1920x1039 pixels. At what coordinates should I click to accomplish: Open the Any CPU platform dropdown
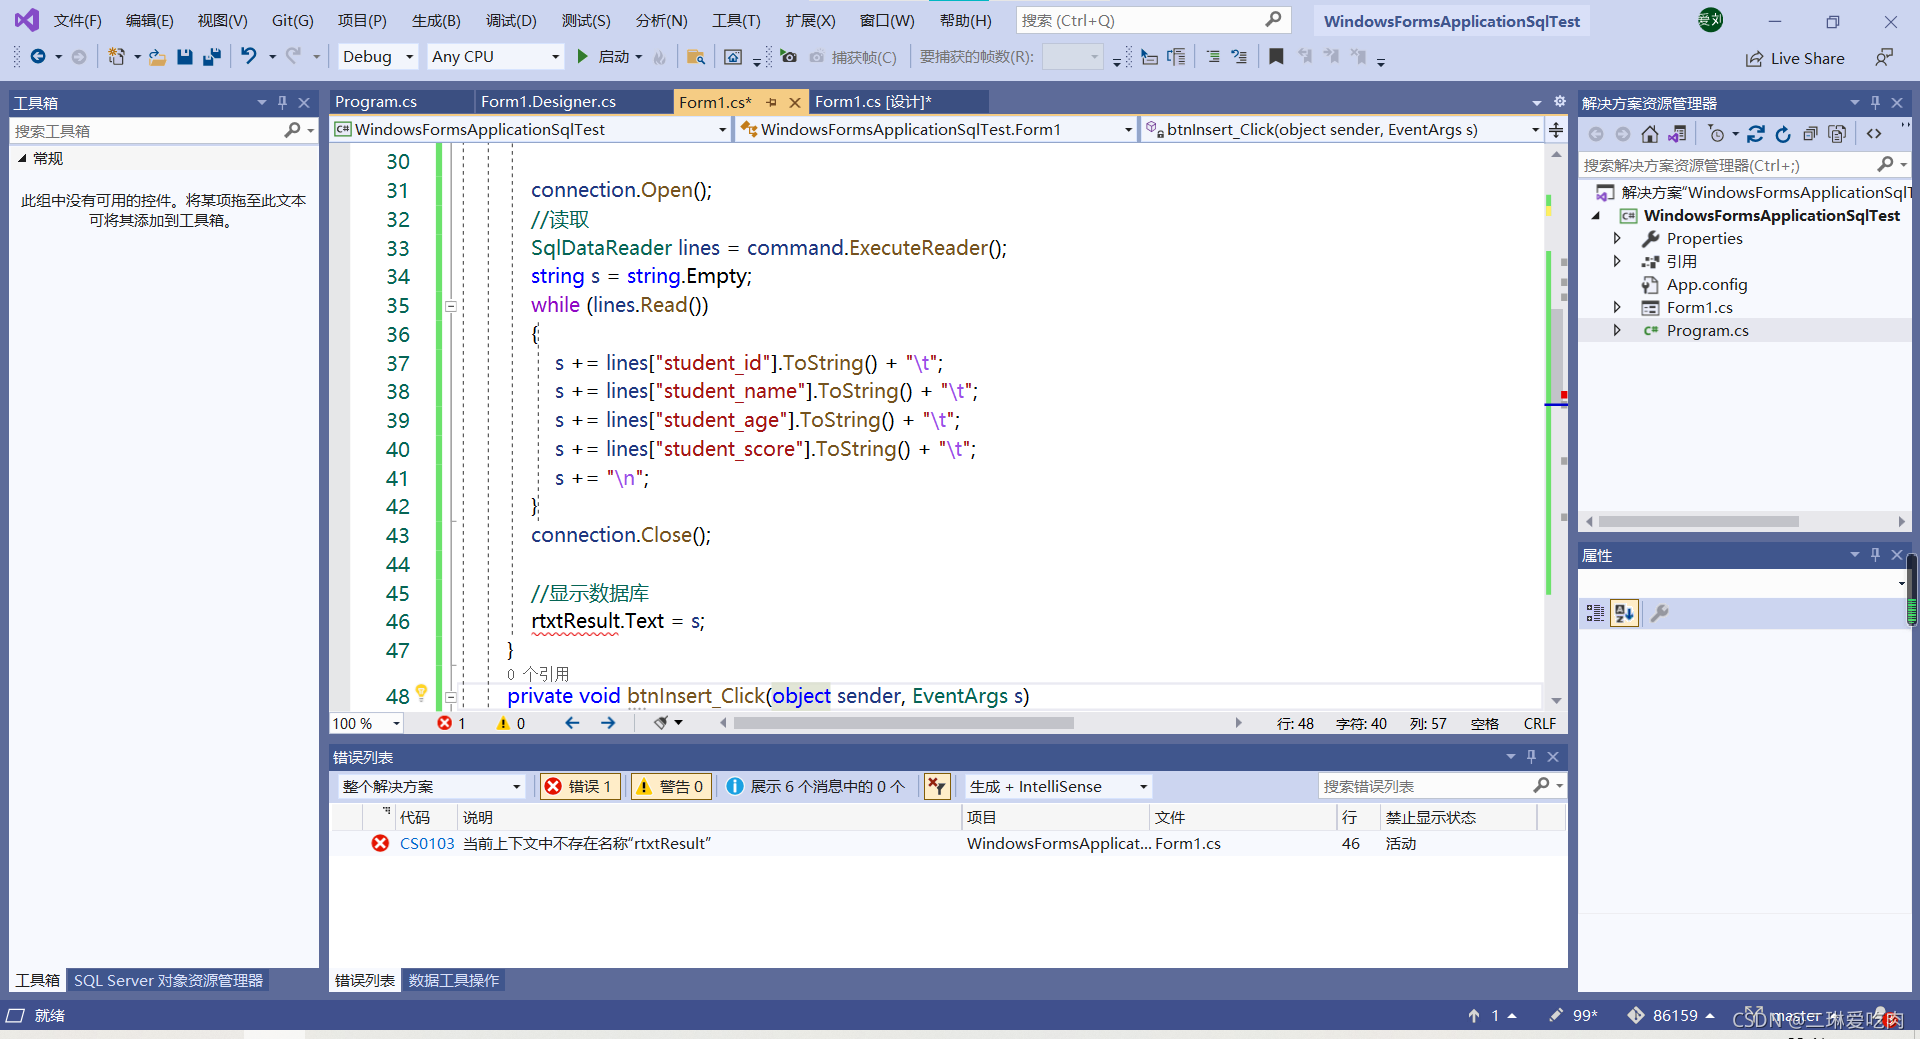tap(496, 57)
